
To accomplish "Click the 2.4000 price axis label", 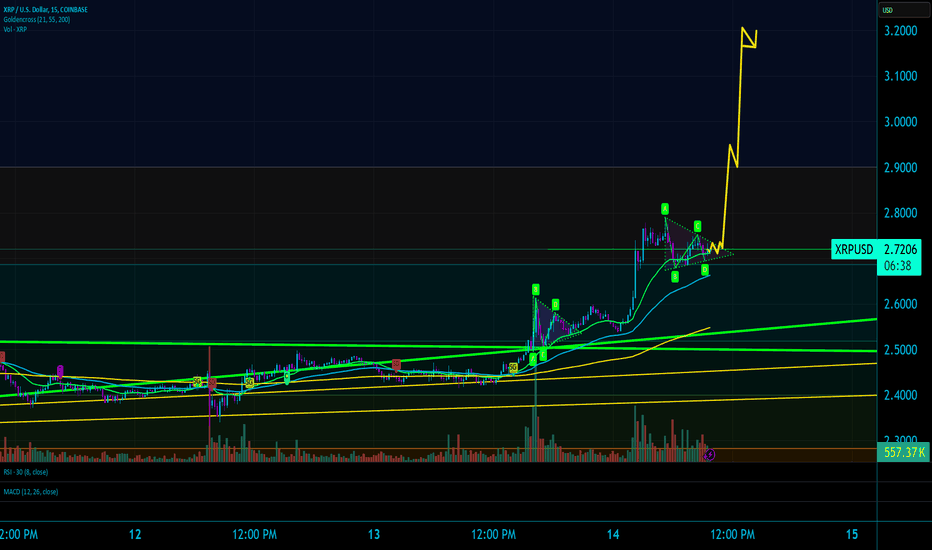I will [x=900, y=395].
